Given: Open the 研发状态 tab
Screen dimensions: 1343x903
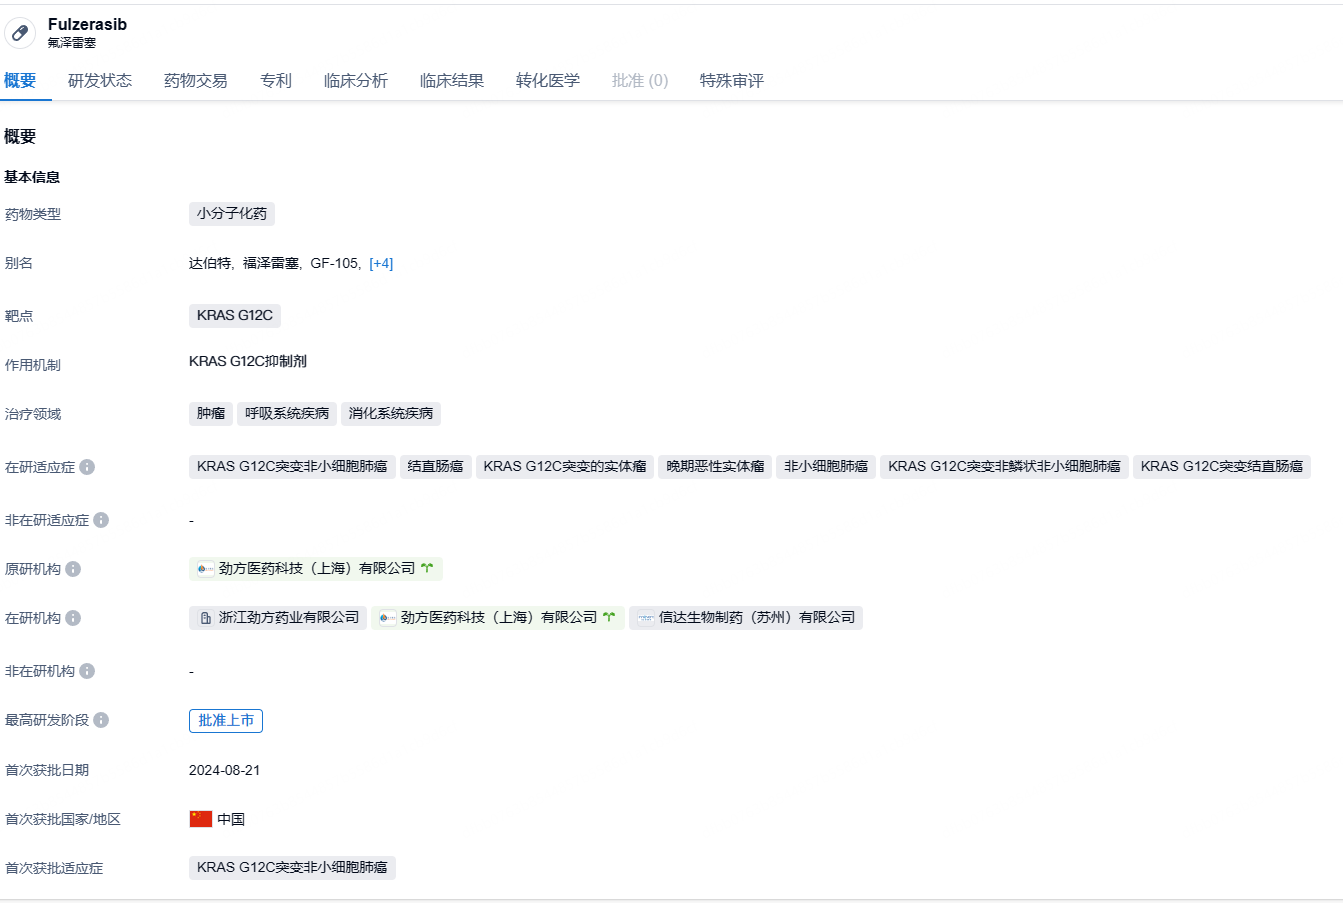Looking at the screenshot, I should pos(100,81).
